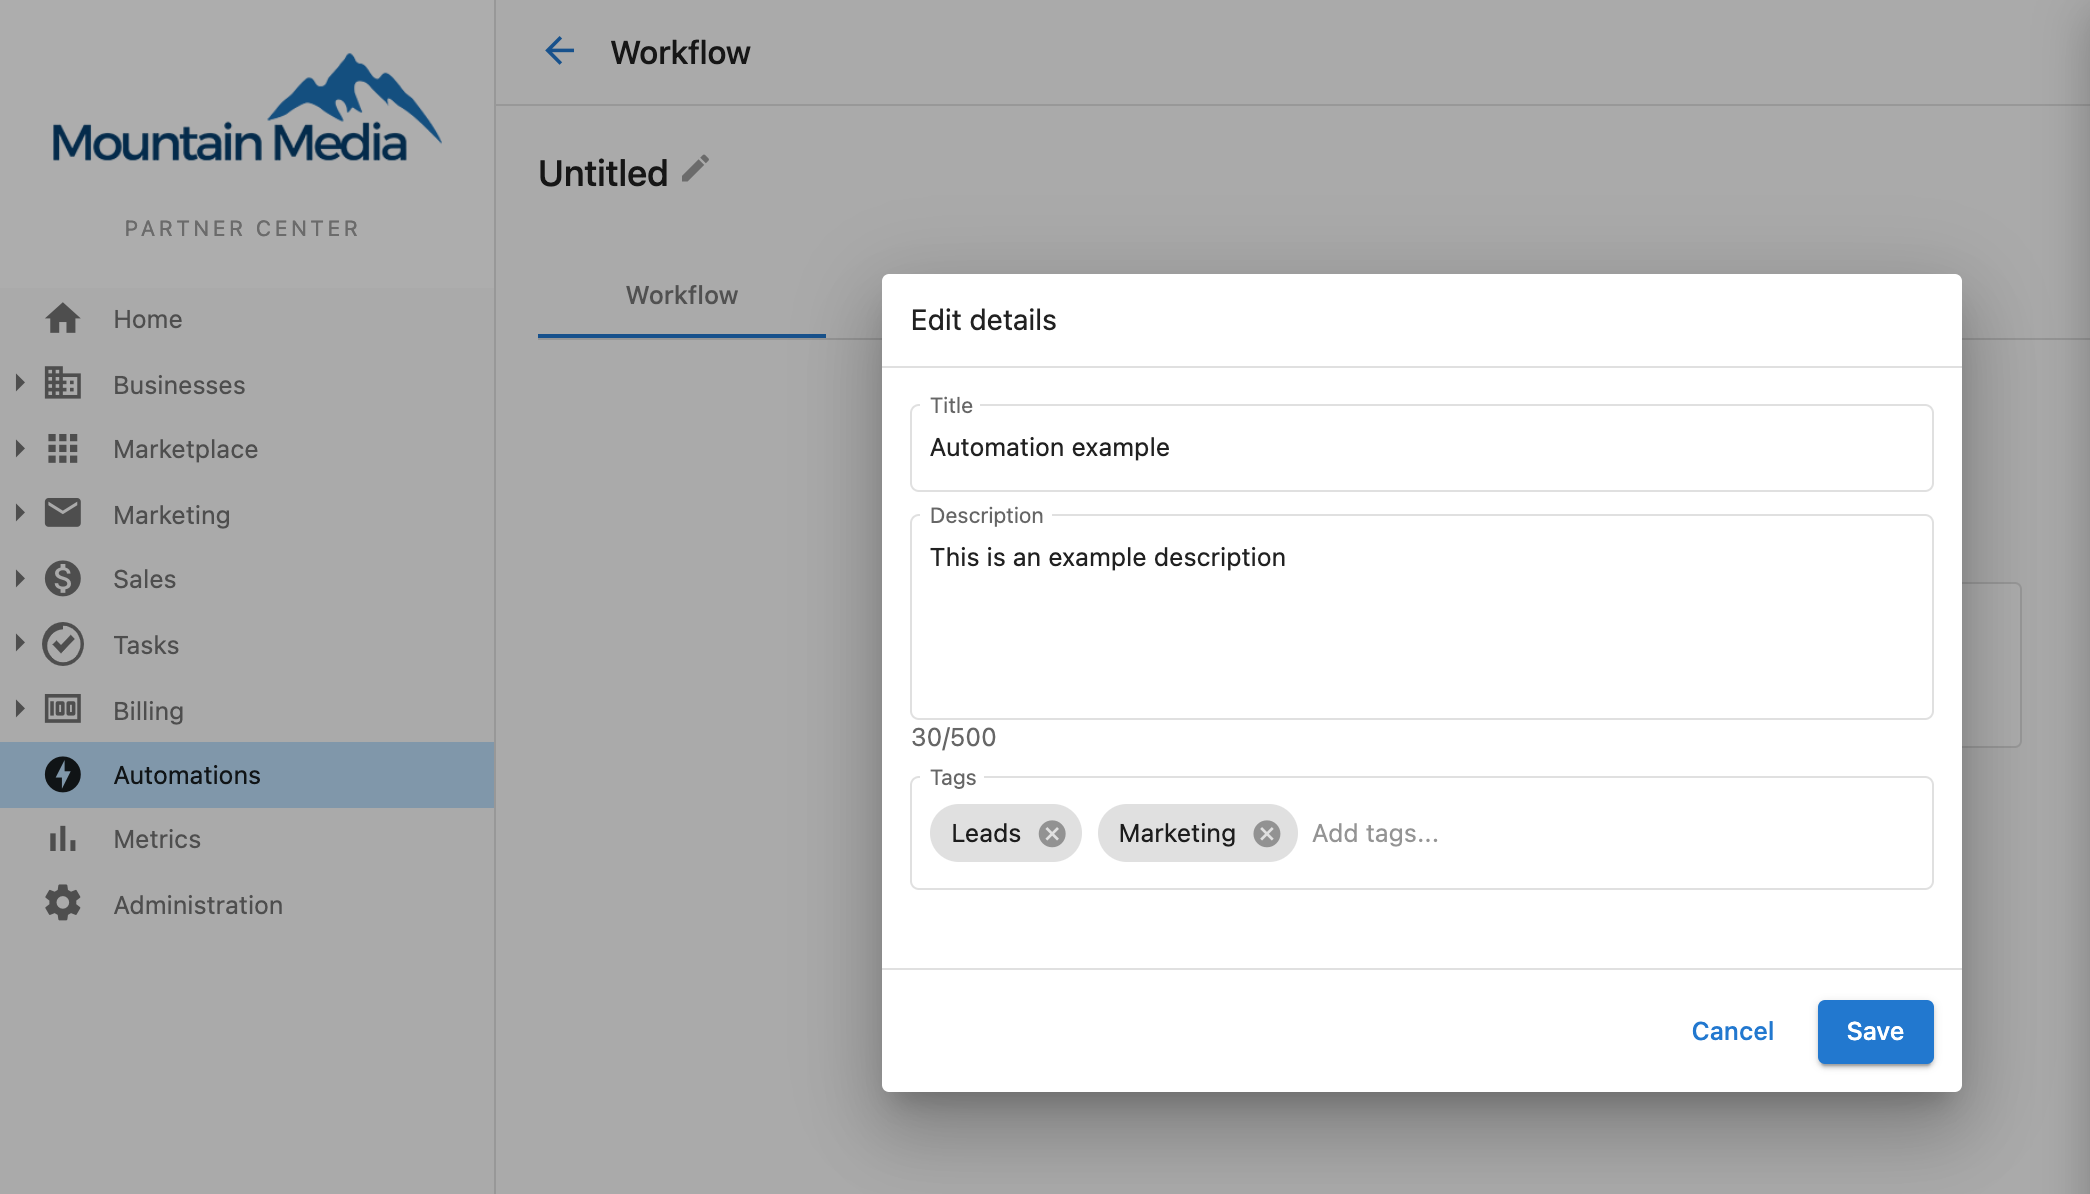Remove the Leads tag

click(x=1051, y=833)
